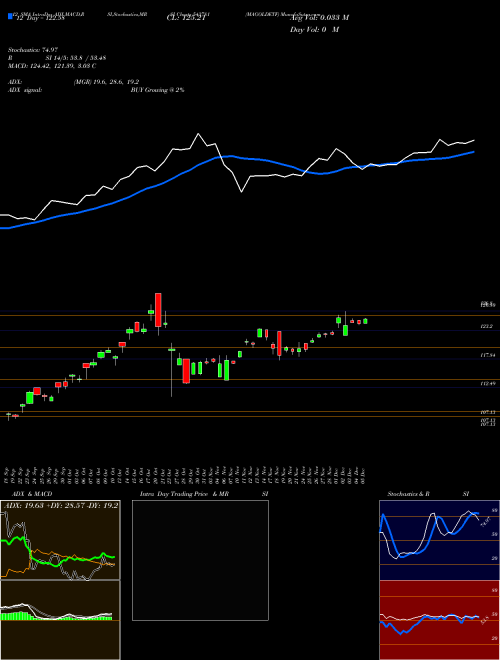Image resolution: width=500 pixels, height=660 pixels.
Task: Click the 'SI 14/5: 53.8 / 53.48' reading
Action: tap(76, 58)
